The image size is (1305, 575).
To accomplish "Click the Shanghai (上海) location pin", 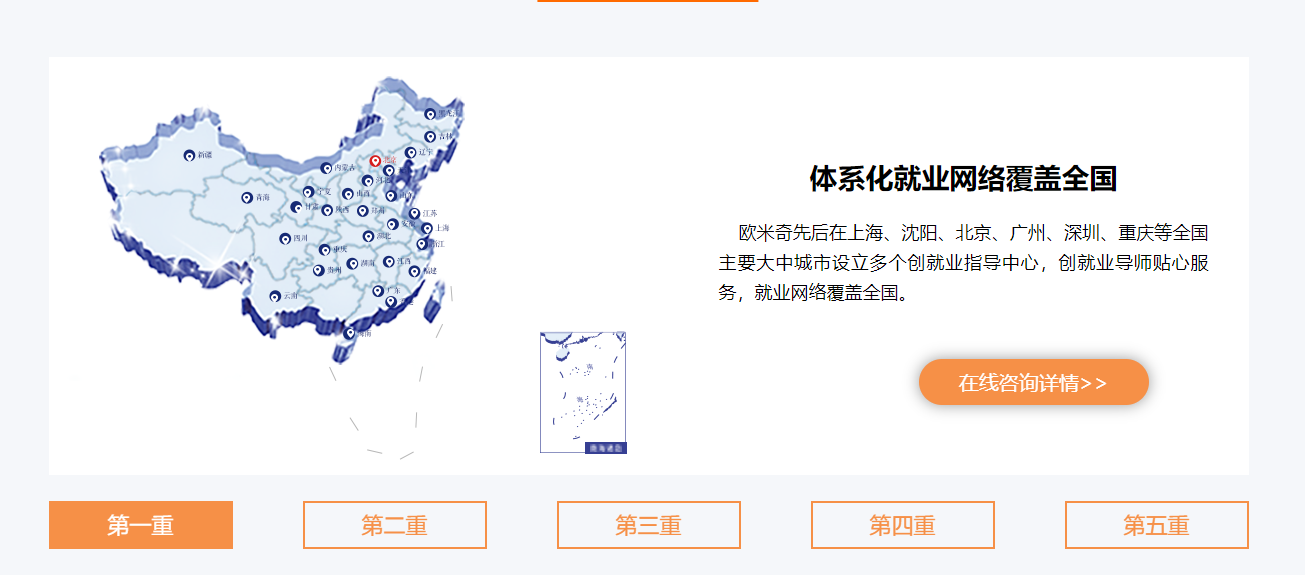I will coord(427,229).
